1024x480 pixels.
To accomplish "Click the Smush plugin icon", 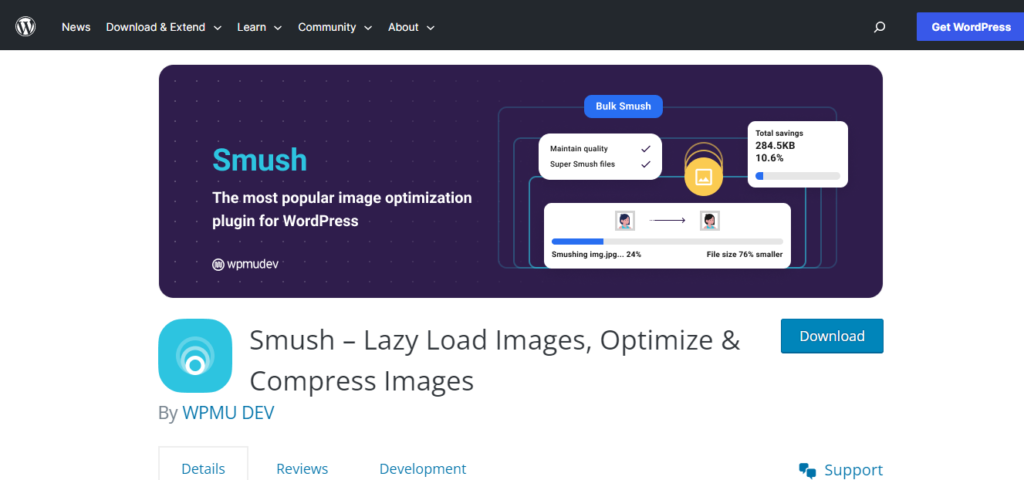I will [x=195, y=355].
